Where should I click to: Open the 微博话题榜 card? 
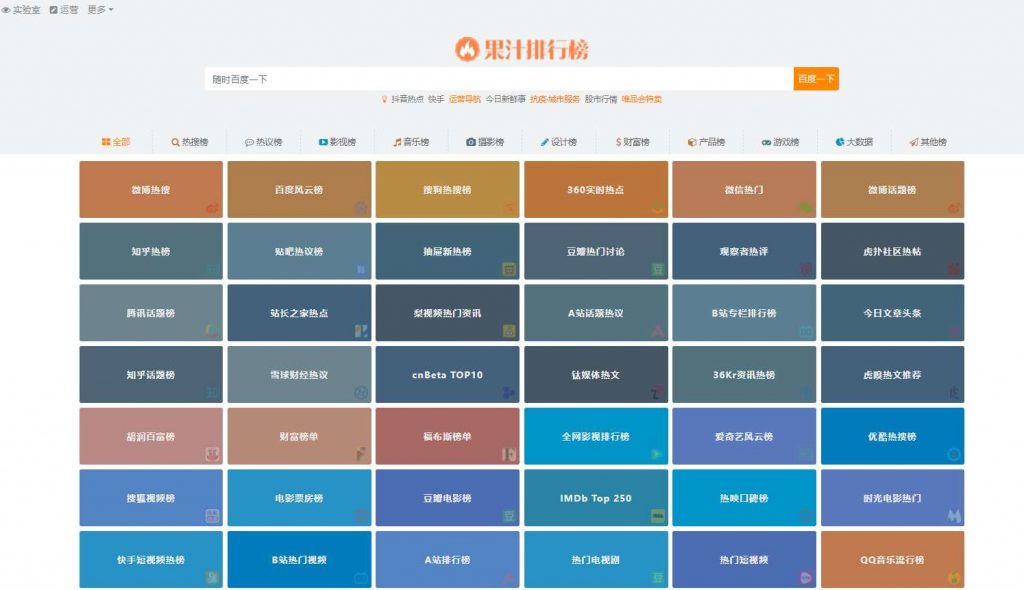(892, 189)
